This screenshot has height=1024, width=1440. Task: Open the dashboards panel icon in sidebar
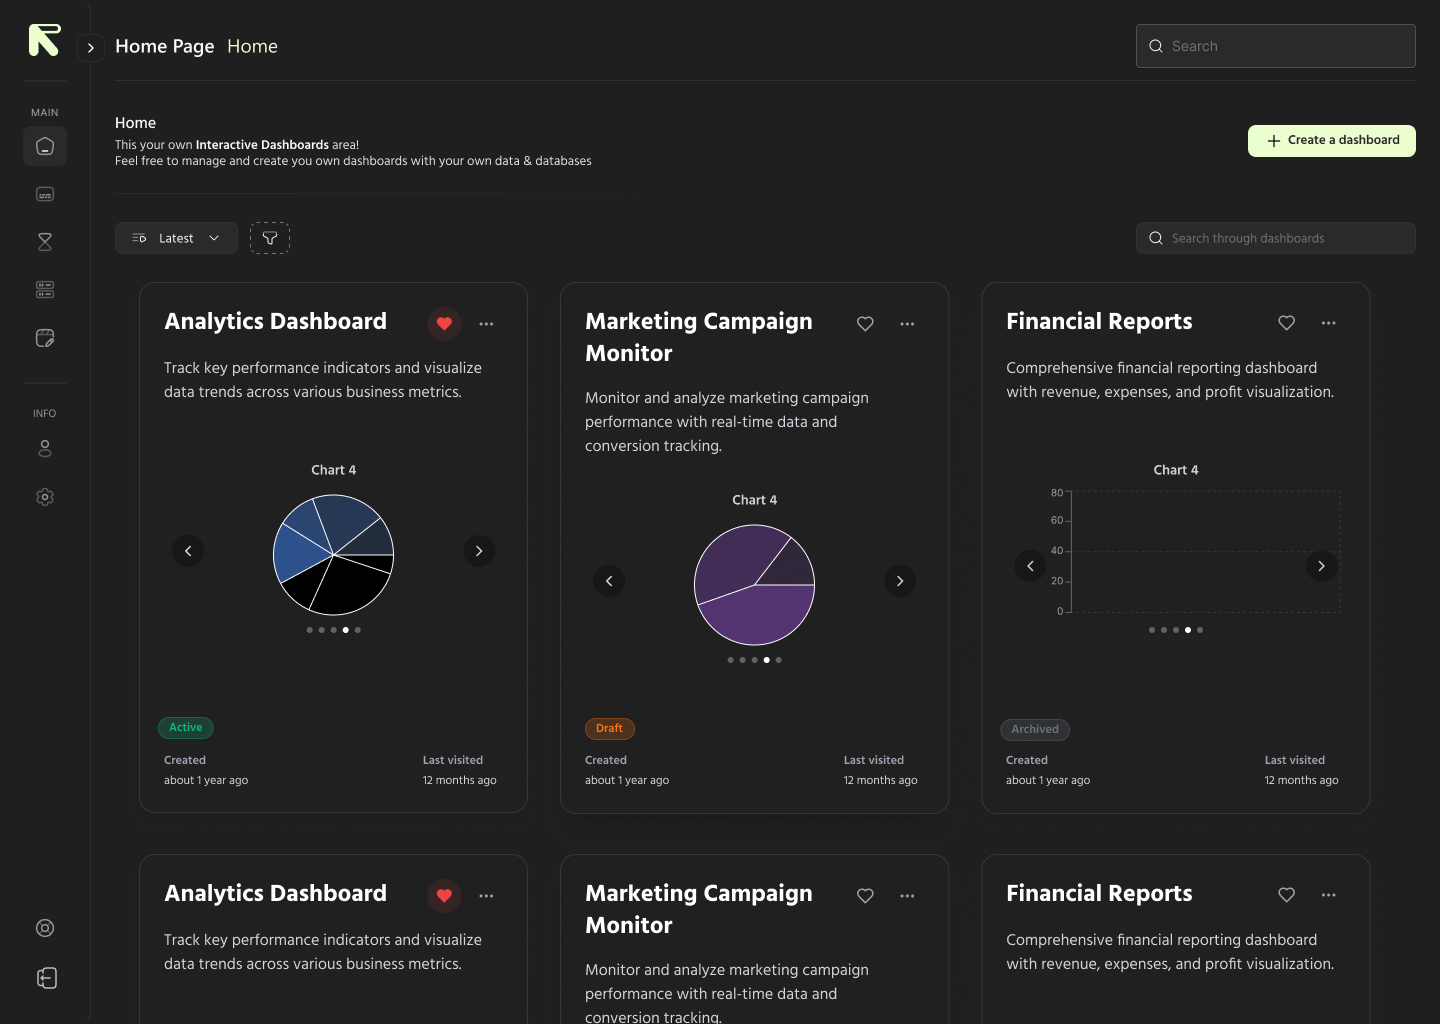(45, 194)
